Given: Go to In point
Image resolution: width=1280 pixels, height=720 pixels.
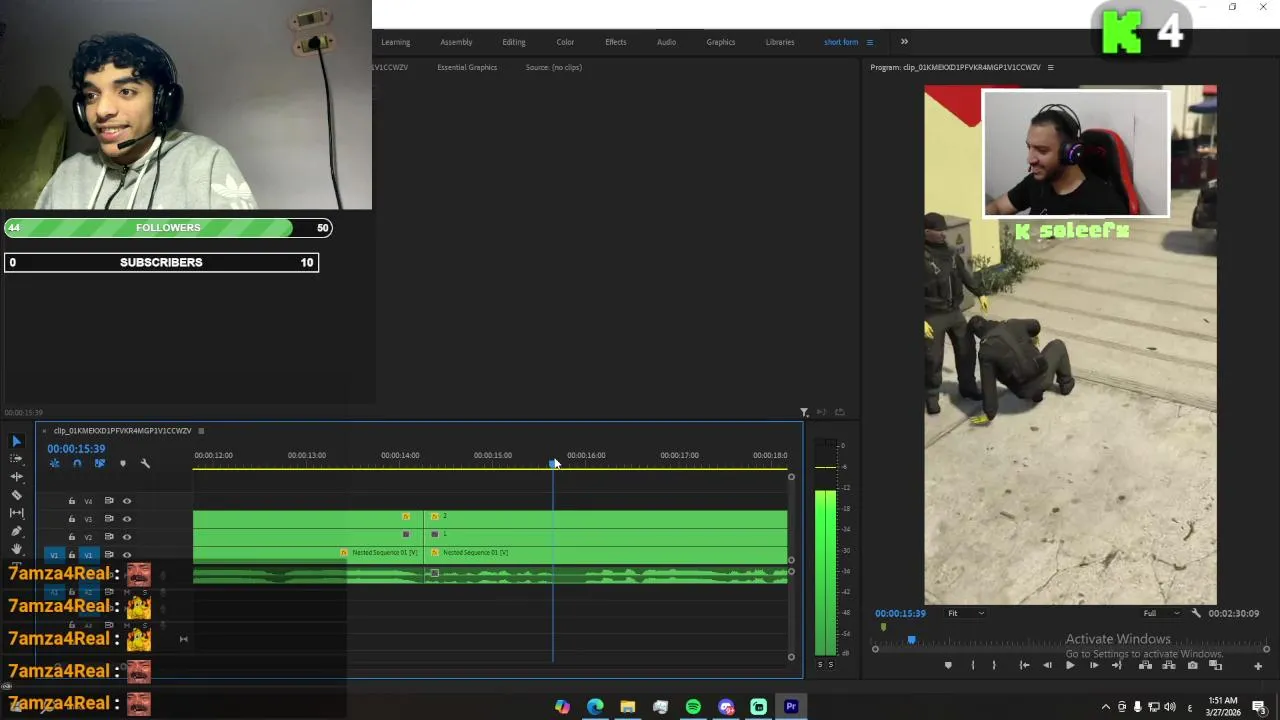Looking at the screenshot, I should (x=1024, y=665).
